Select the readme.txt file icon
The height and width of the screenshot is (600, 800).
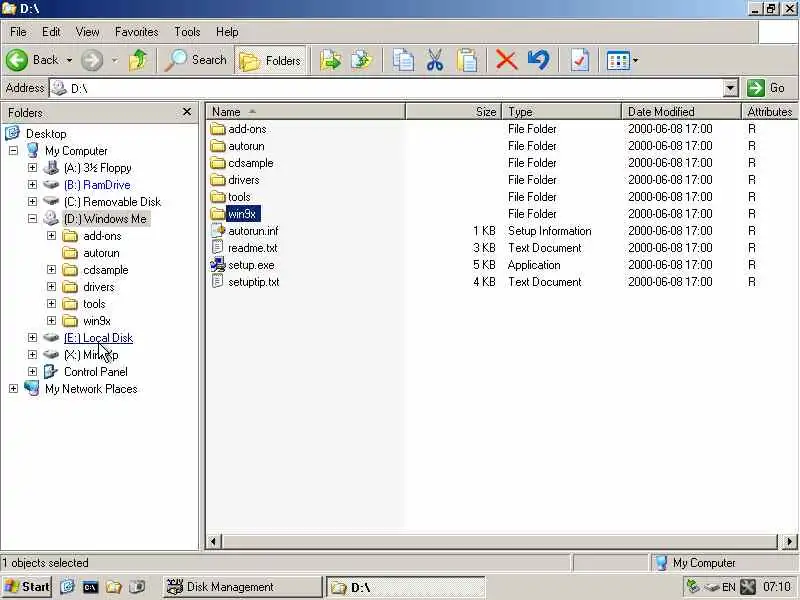(218, 247)
